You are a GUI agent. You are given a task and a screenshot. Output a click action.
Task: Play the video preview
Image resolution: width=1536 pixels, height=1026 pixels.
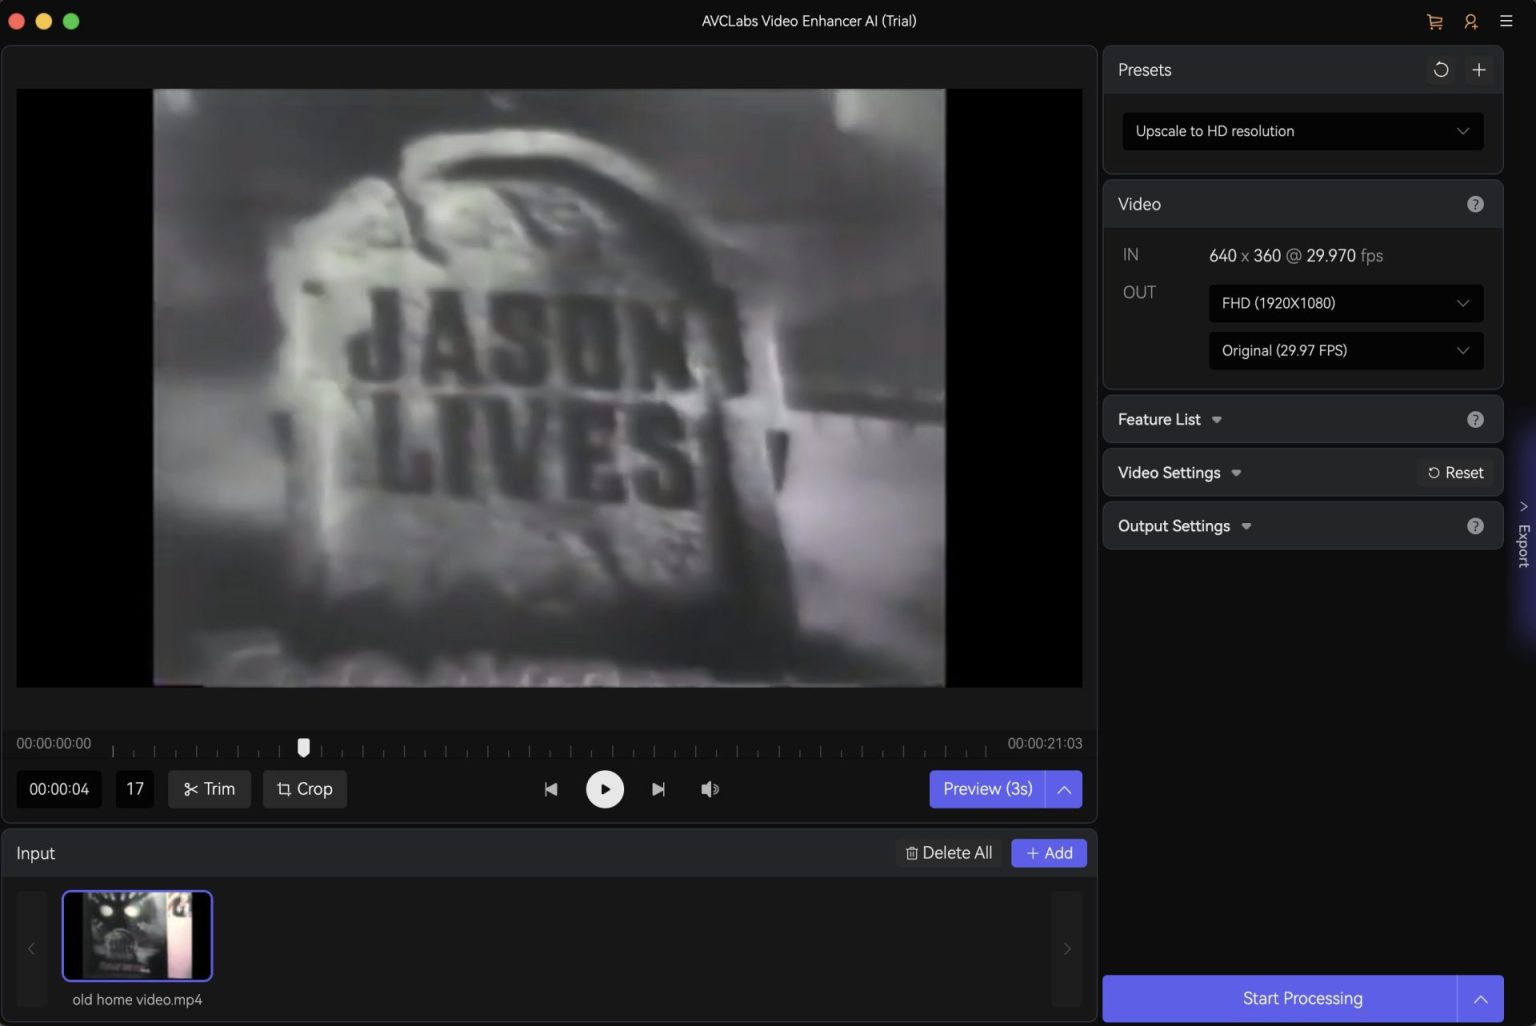point(604,789)
